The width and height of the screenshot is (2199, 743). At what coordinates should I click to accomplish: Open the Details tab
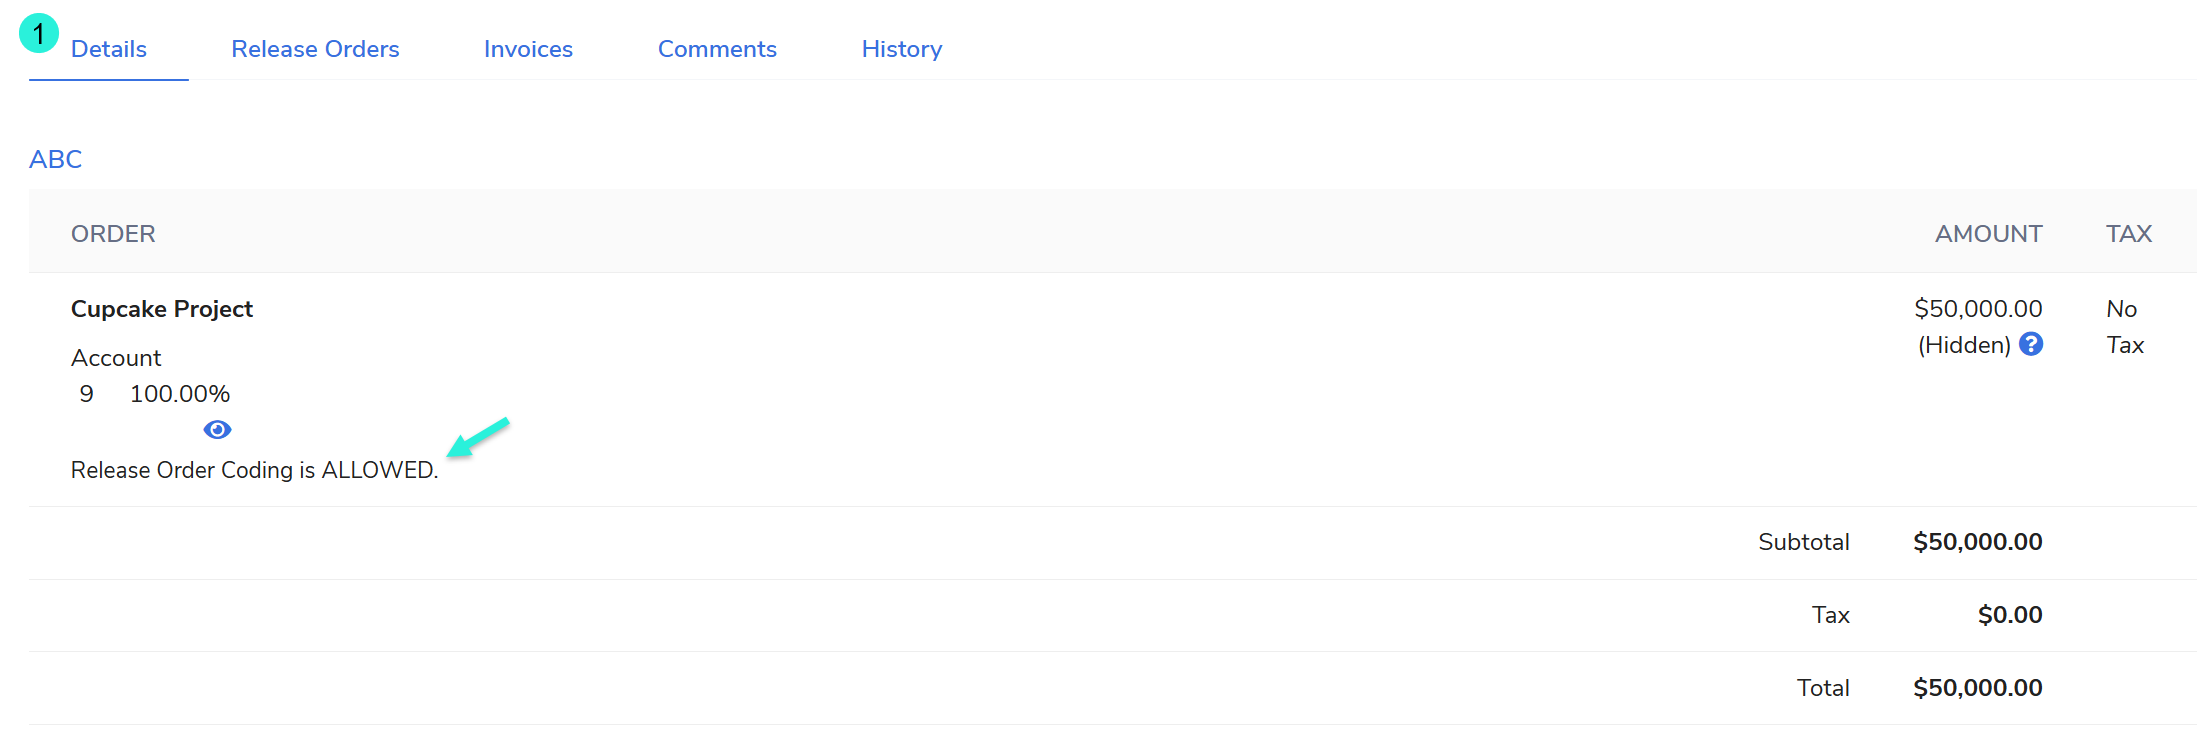point(108,49)
